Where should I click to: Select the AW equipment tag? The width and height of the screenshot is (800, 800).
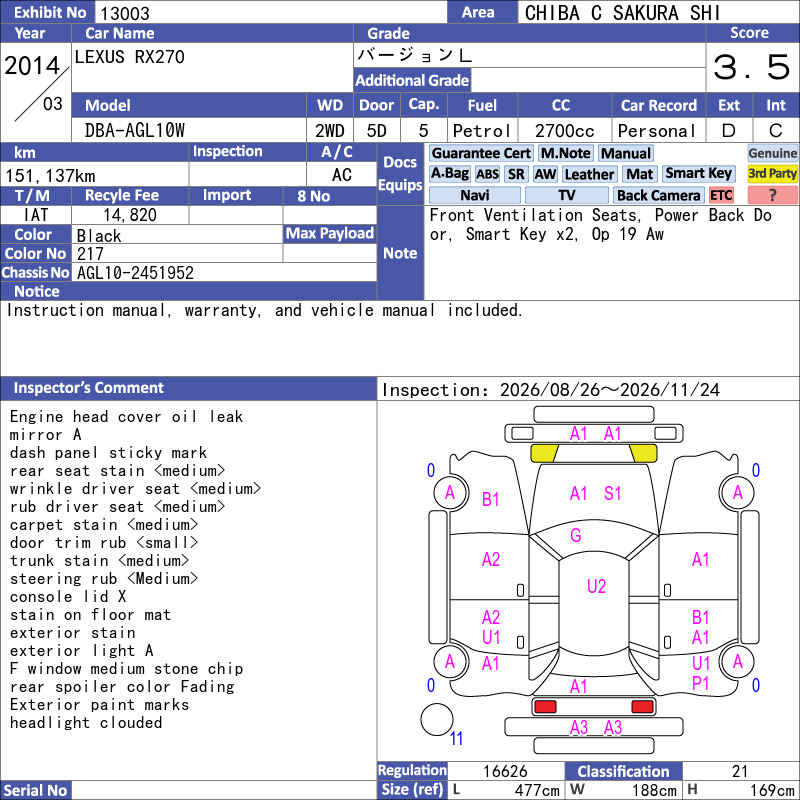545,174
